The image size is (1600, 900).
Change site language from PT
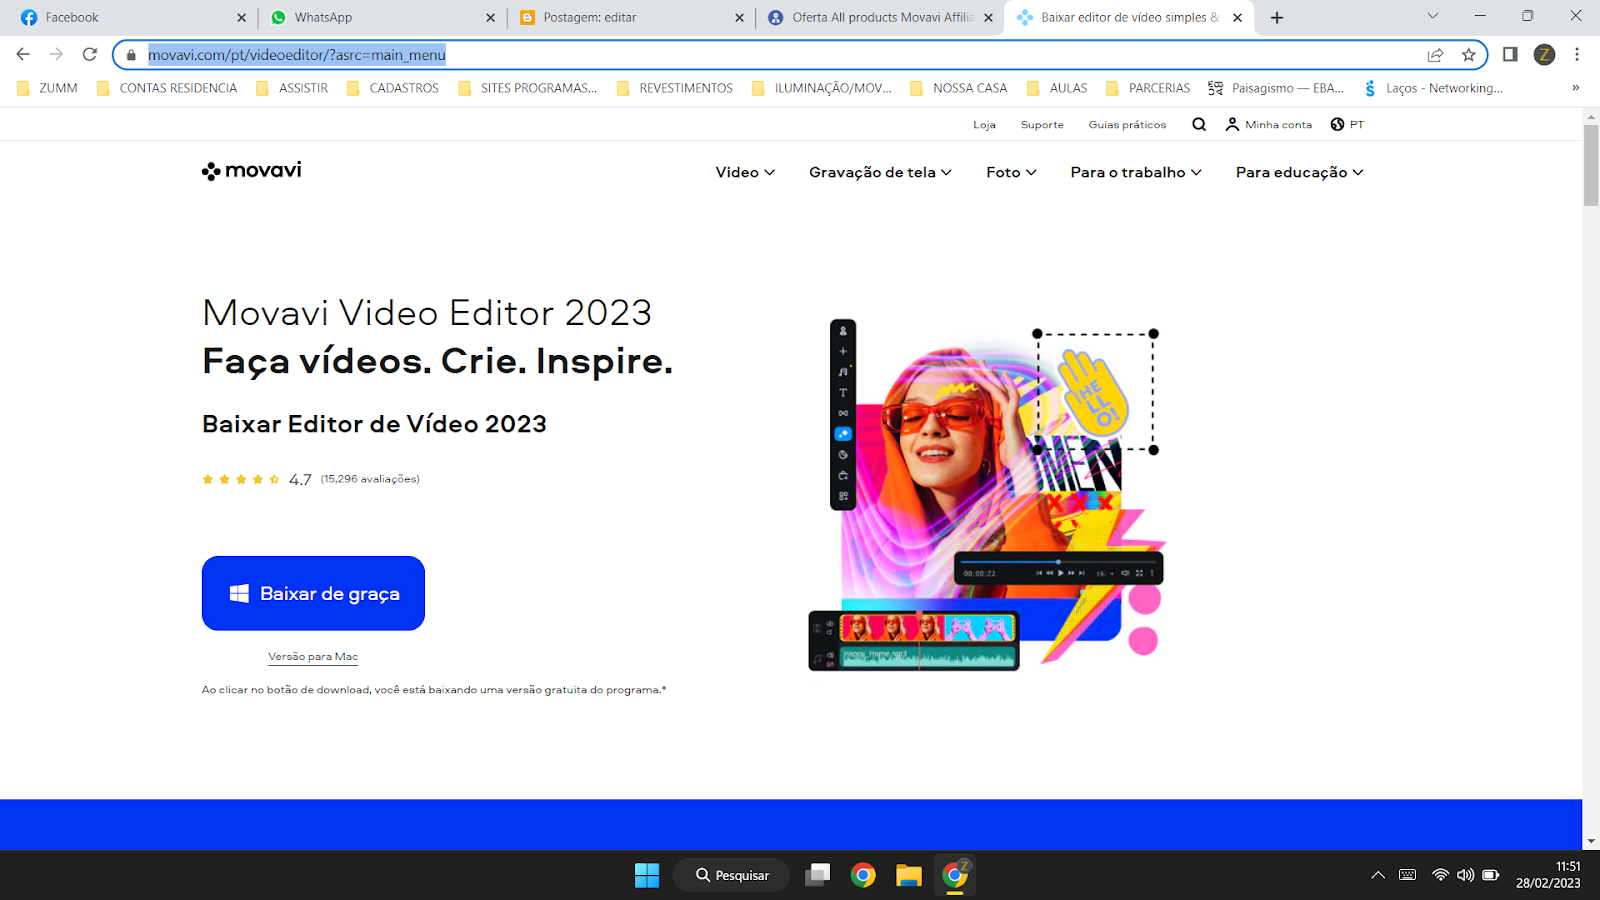tap(1347, 124)
